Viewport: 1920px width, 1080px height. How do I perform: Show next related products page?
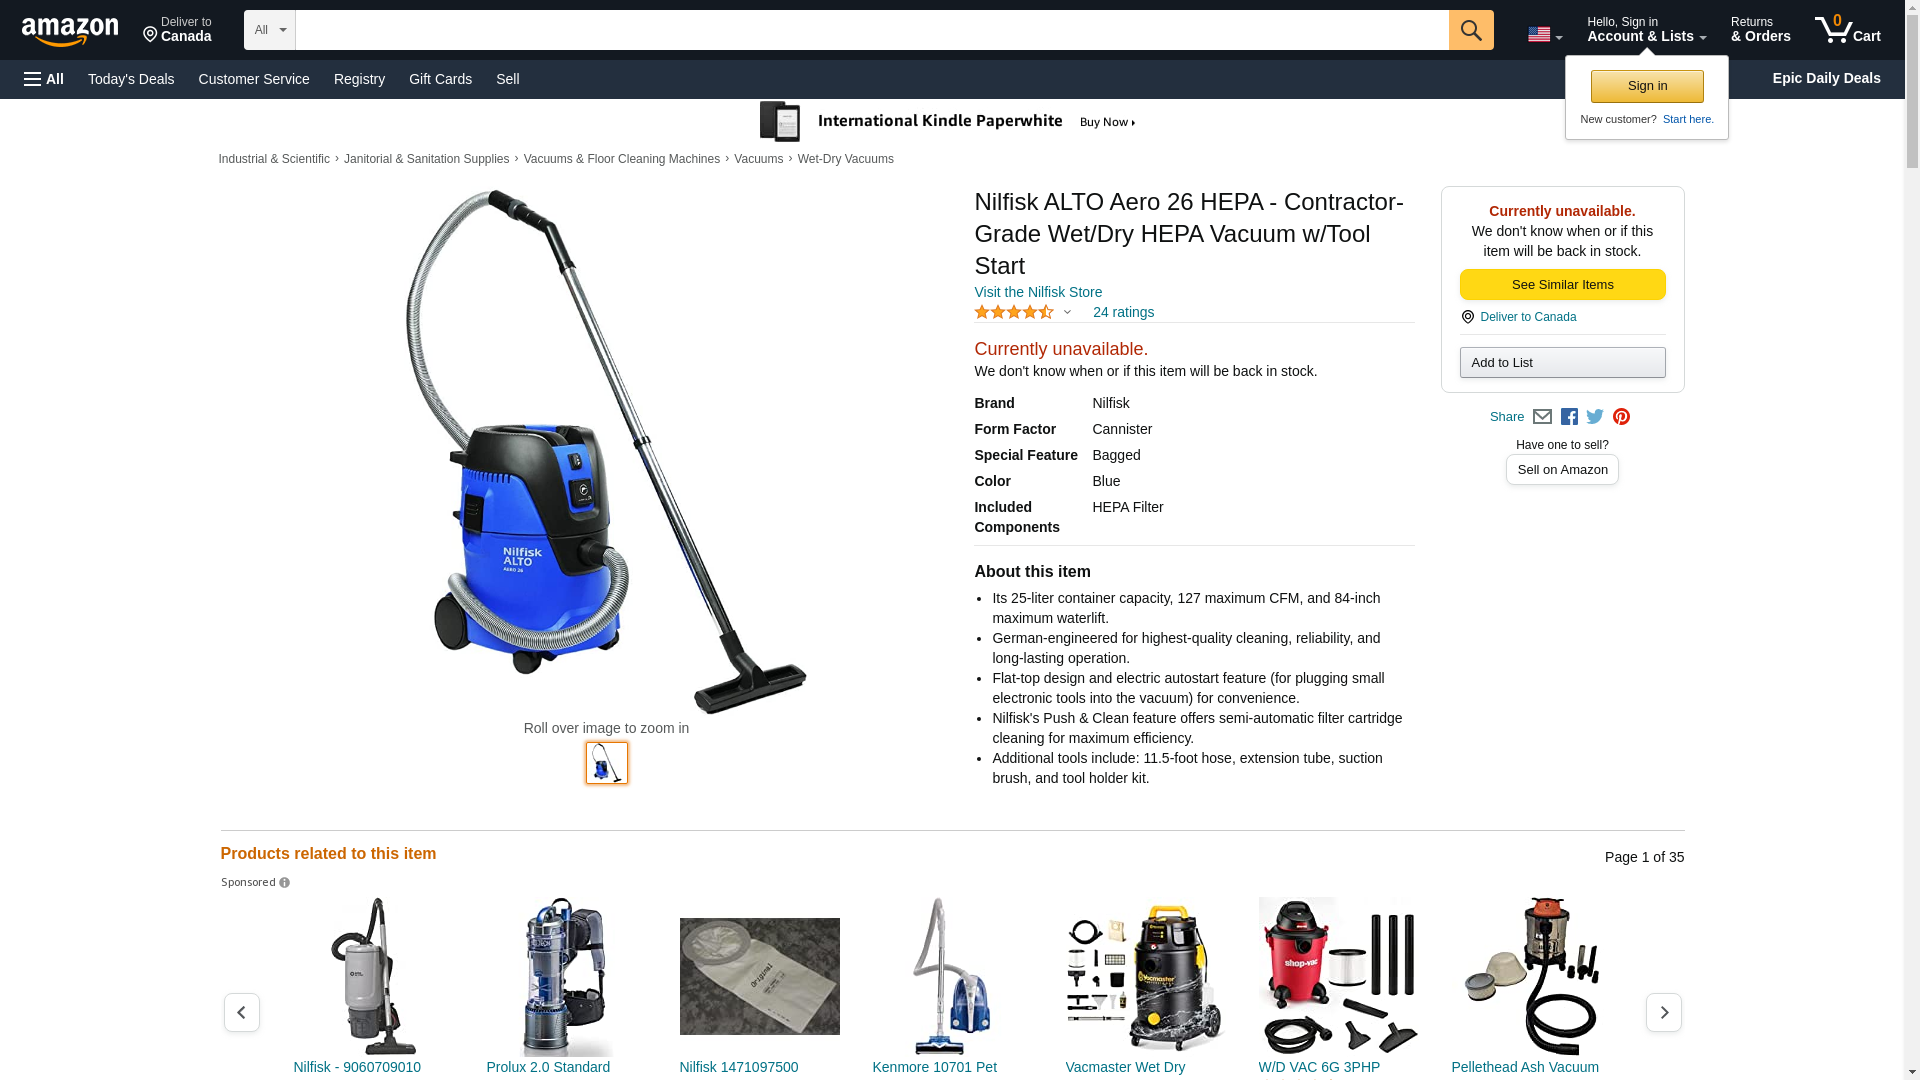coord(1663,1012)
